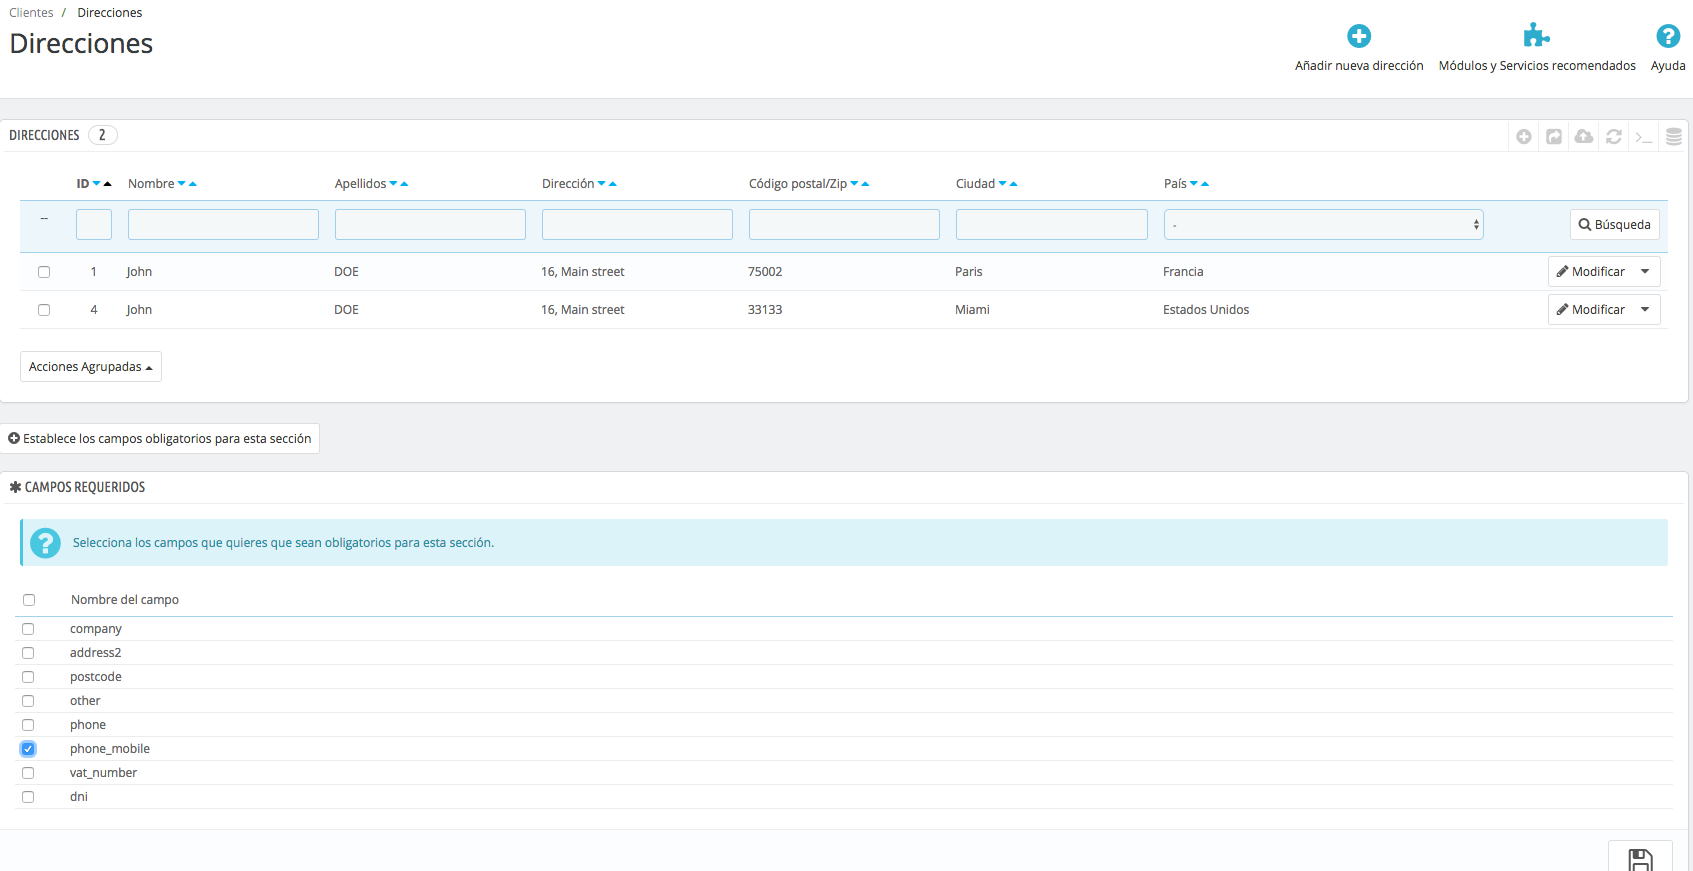
Task: Click the Búsqueda search button
Action: coord(1614,225)
